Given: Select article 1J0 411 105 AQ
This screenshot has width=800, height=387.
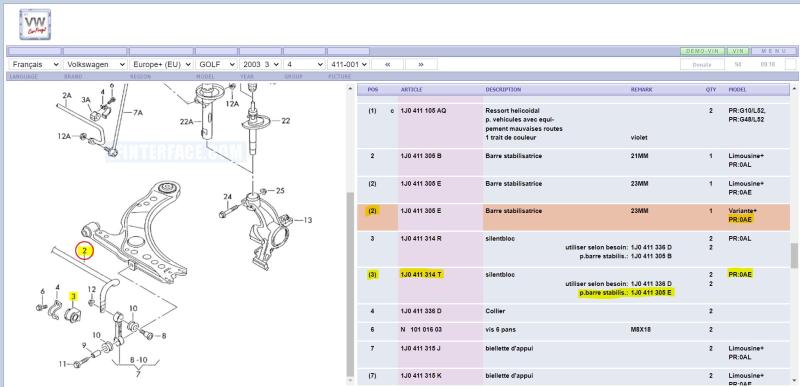Looking at the screenshot, I should point(423,111).
